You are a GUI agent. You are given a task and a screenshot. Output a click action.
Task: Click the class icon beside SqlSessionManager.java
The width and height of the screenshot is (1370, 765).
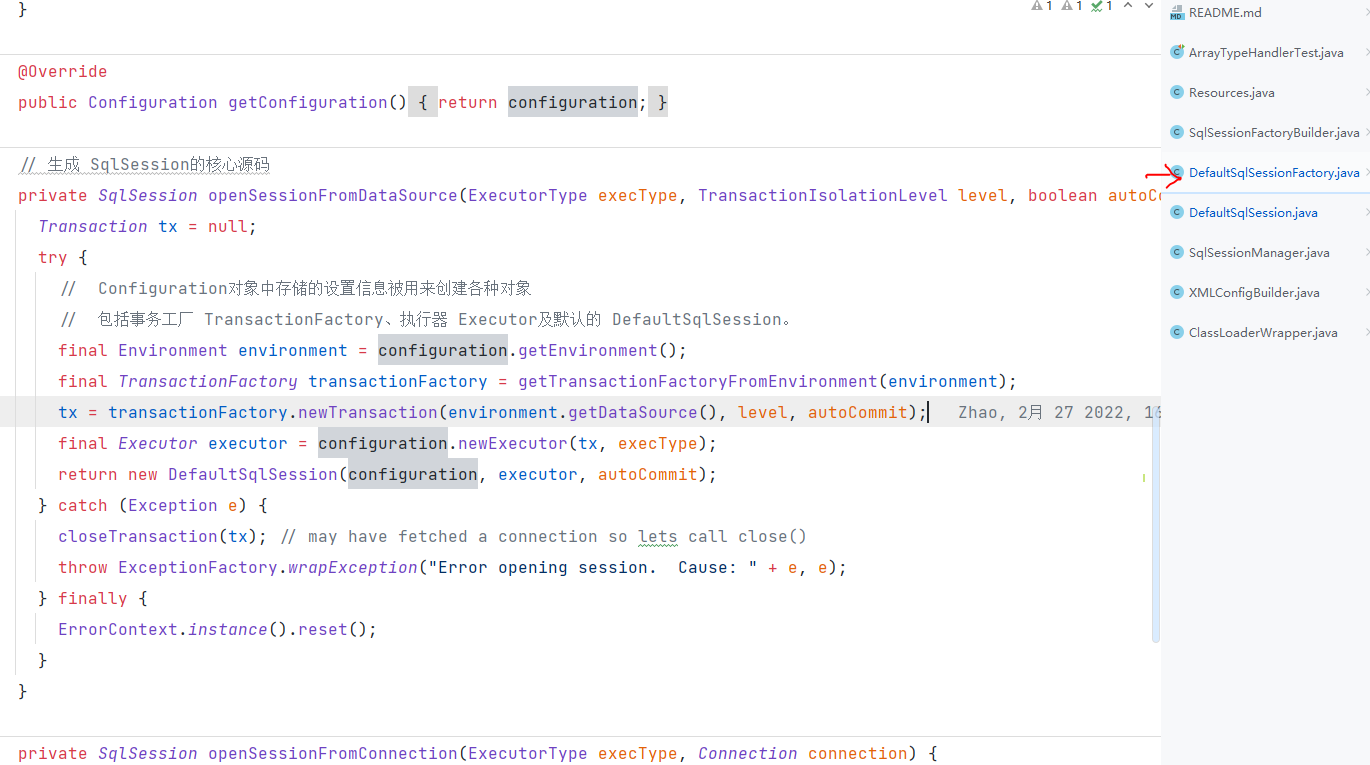tap(1177, 252)
